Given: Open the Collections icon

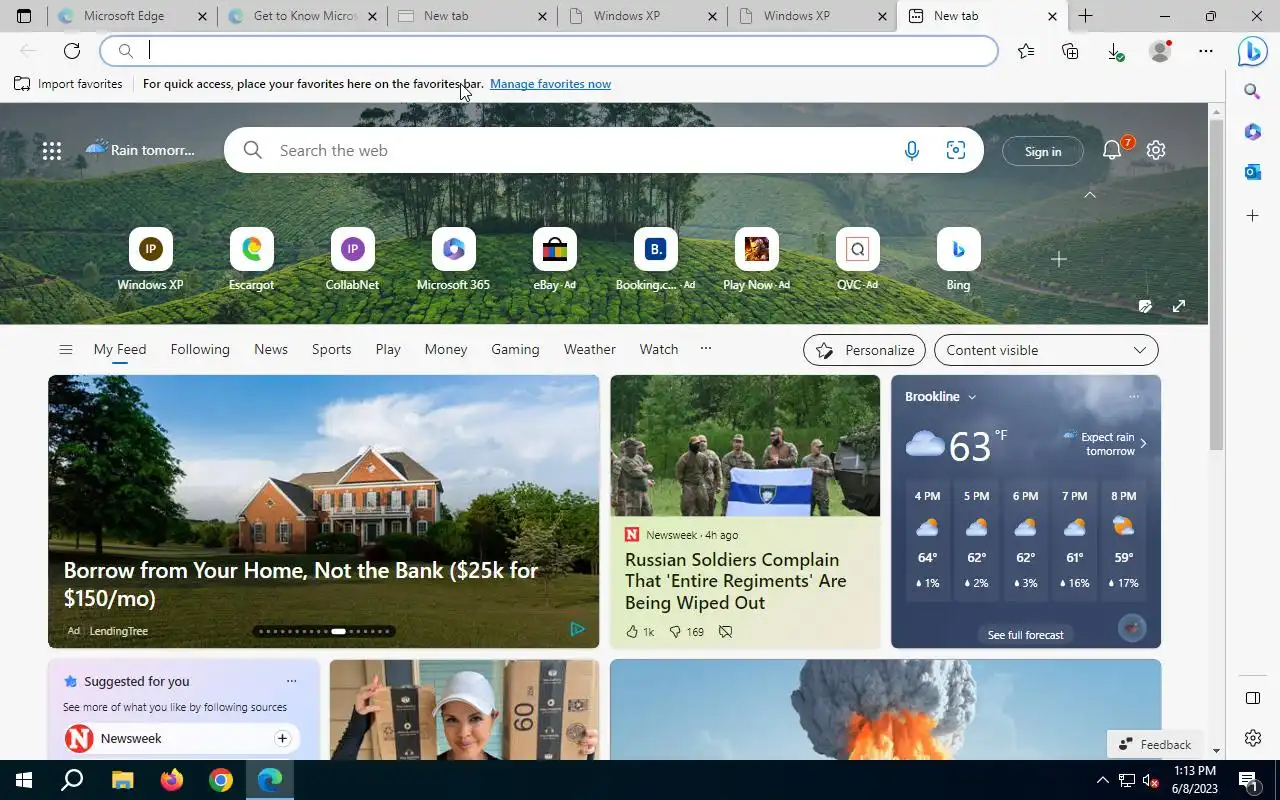Looking at the screenshot, I should coord(1070,51).
